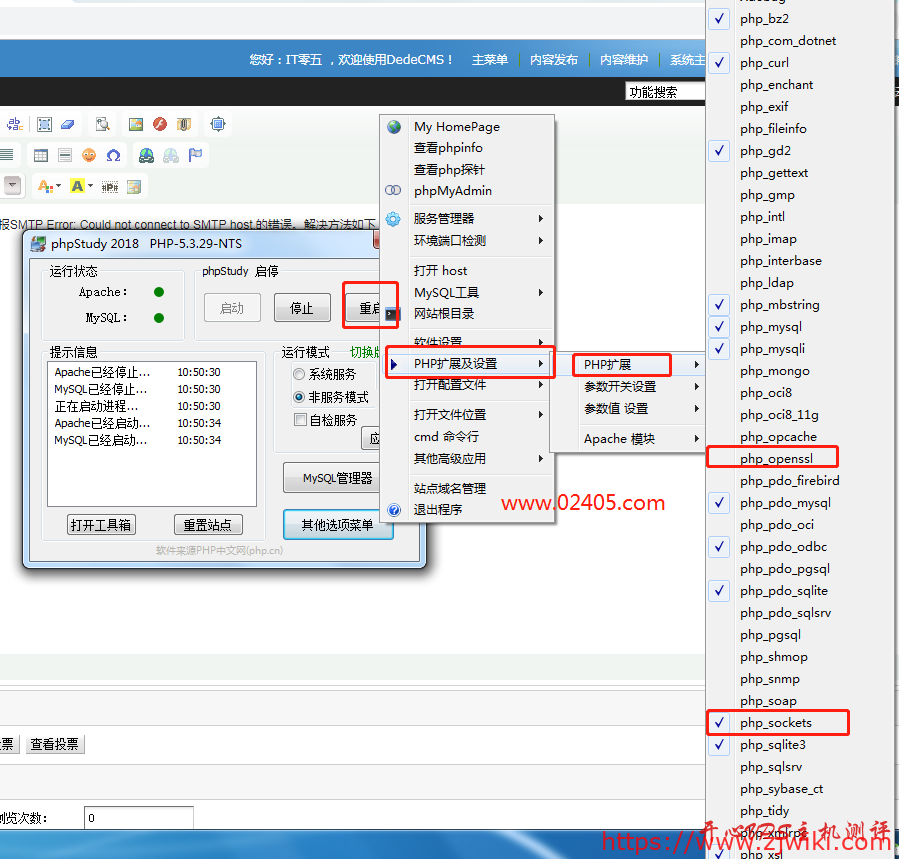
Task: Click the #P# pagination insert icon
Action: tap(108, 186)
